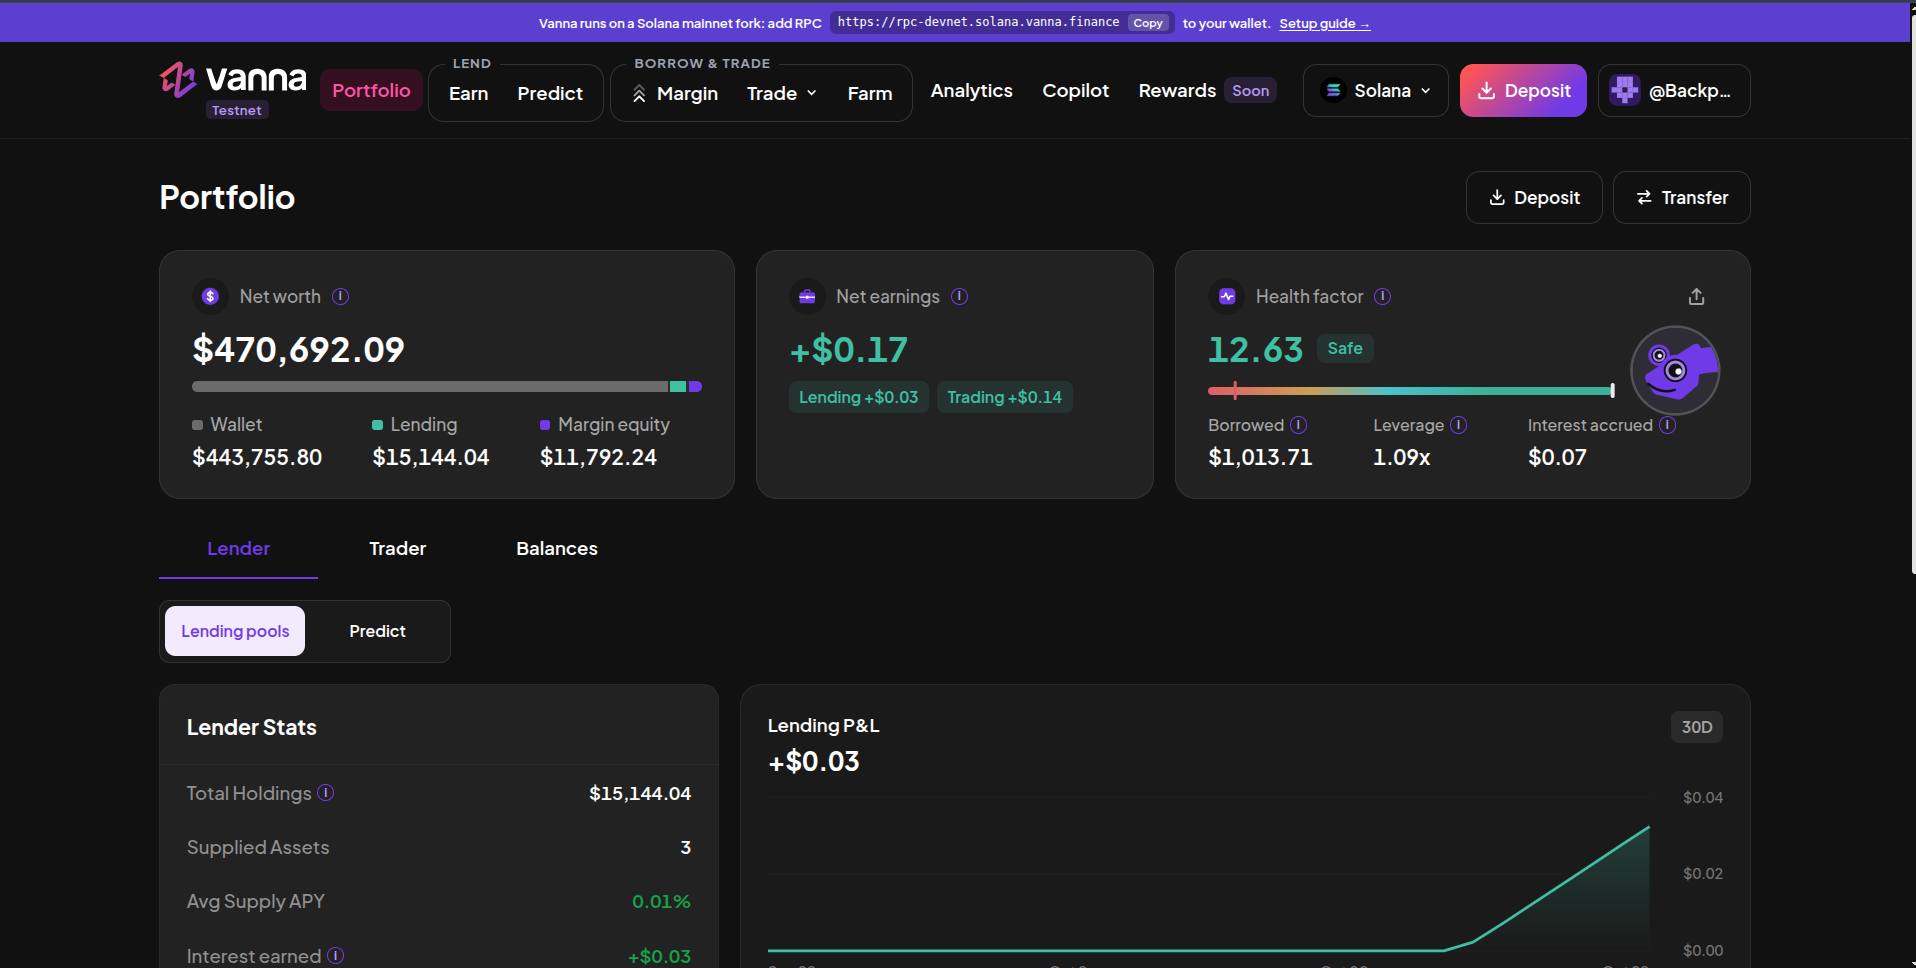Click the Backpack wallet avatar icon
Viewport: 1916px width, 968px height.
pyautogui.click(x=1625, y=90)
